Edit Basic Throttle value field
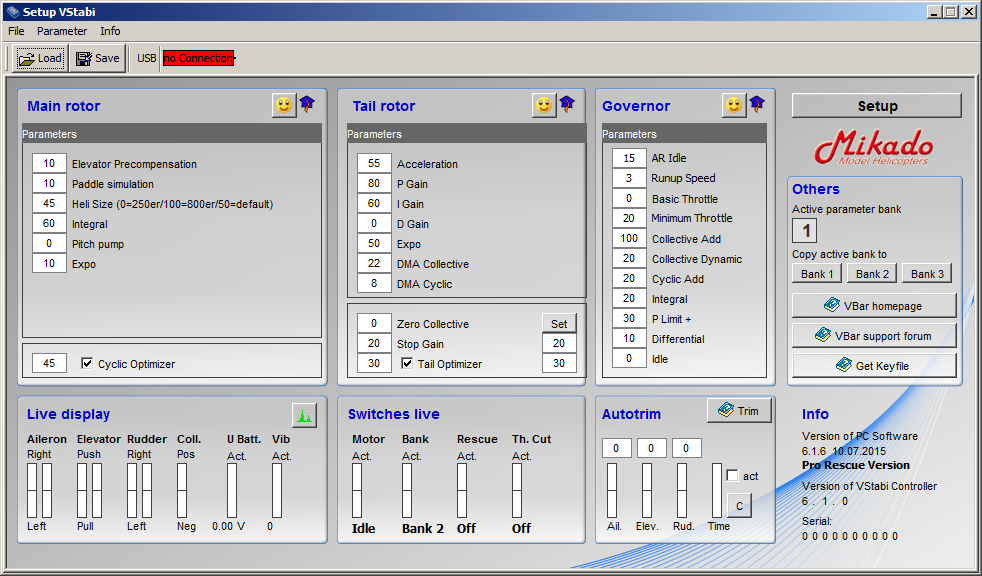982x576 pixels. point(629,198)
